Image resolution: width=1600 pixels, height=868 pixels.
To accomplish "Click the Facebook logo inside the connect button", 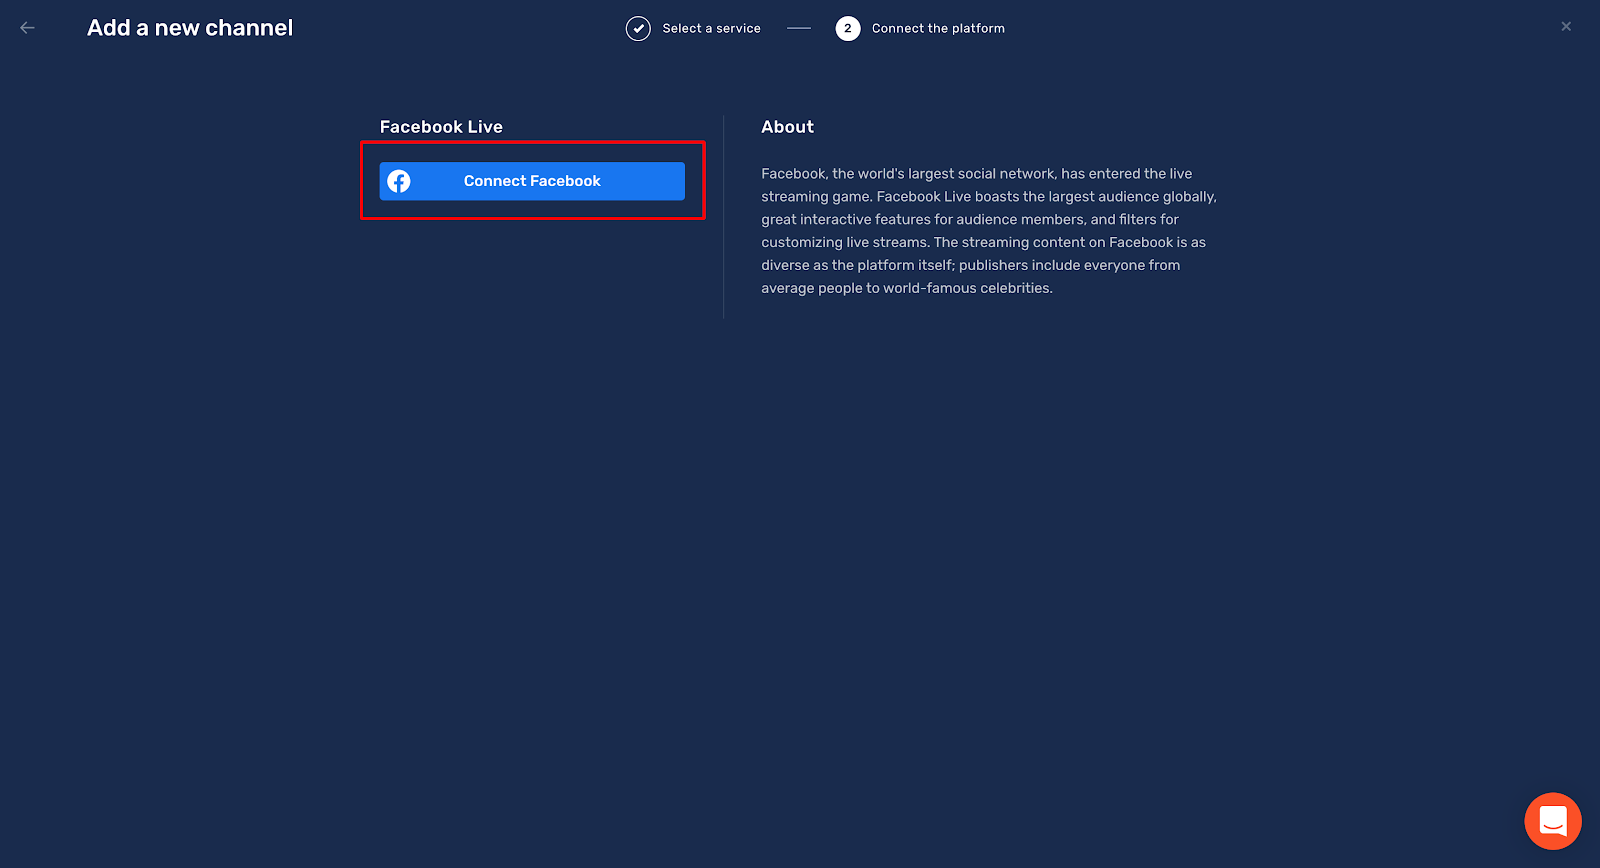I will 399,181.
